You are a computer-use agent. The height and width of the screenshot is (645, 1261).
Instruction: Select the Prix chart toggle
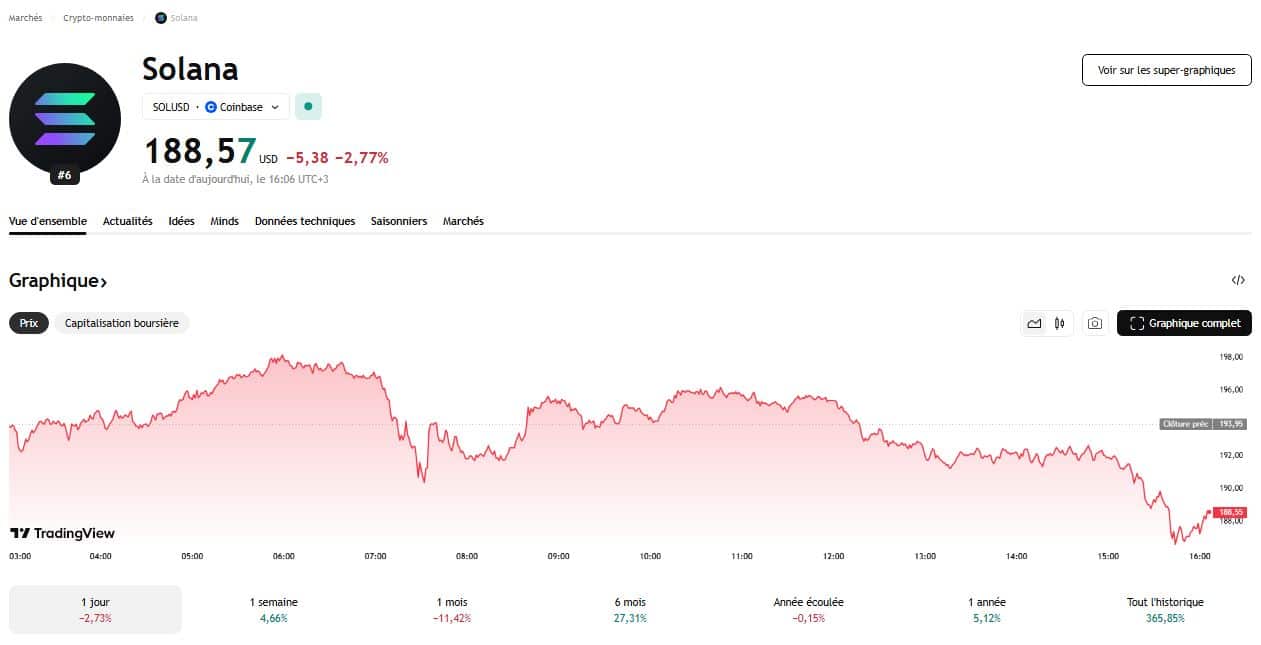click(29, 323)
